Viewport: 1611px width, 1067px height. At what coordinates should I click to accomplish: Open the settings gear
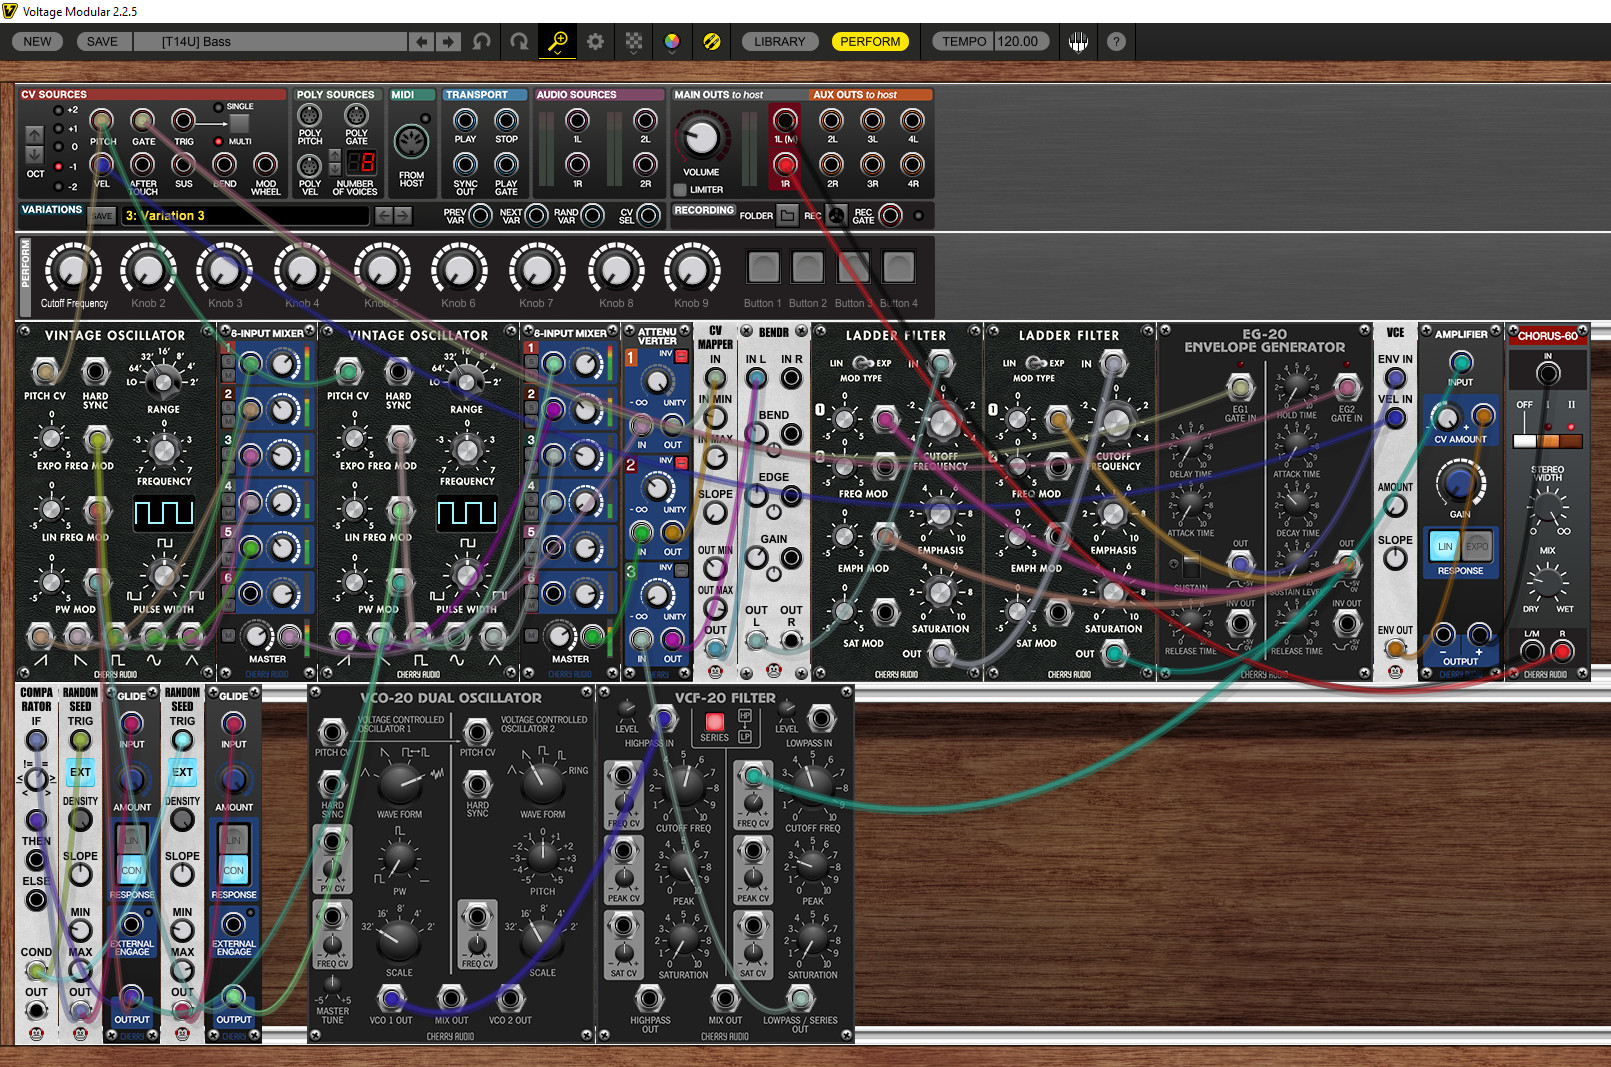click(x=595, y=41)
